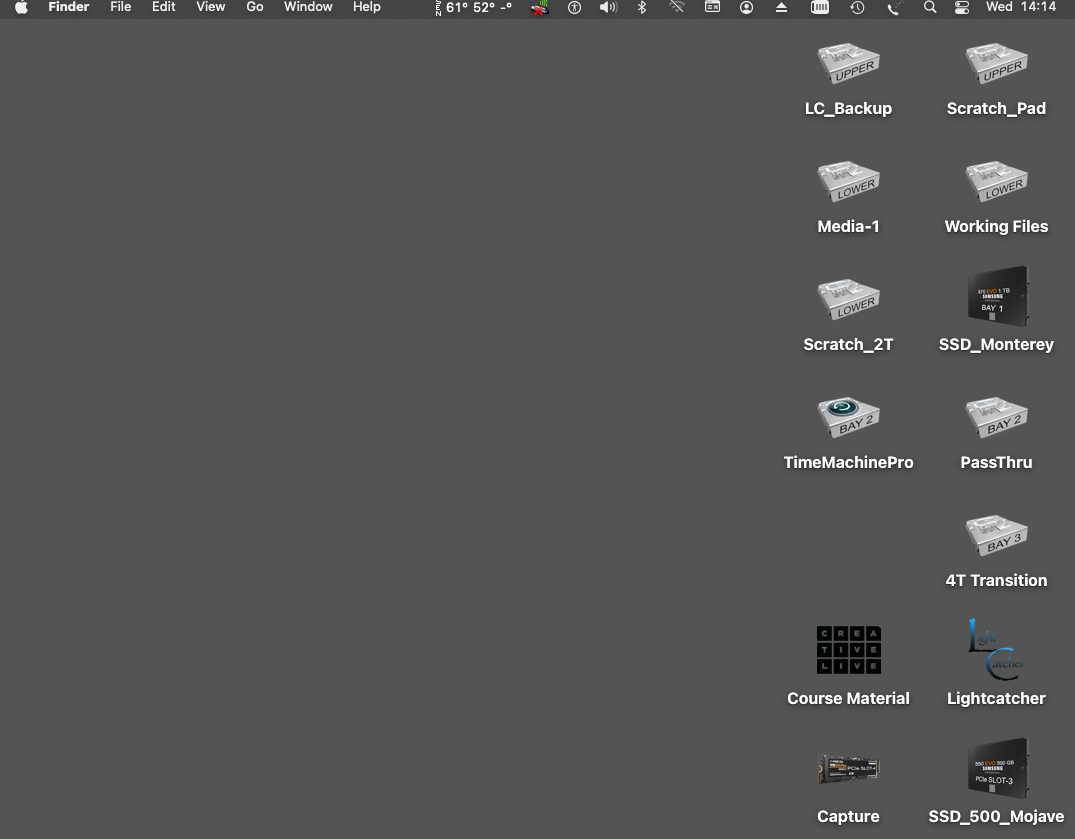Image resolution: width=1075 pixels, height=839 pixels.
Task: Click the SSD_Monterey label text
Action: pos(997,344)
